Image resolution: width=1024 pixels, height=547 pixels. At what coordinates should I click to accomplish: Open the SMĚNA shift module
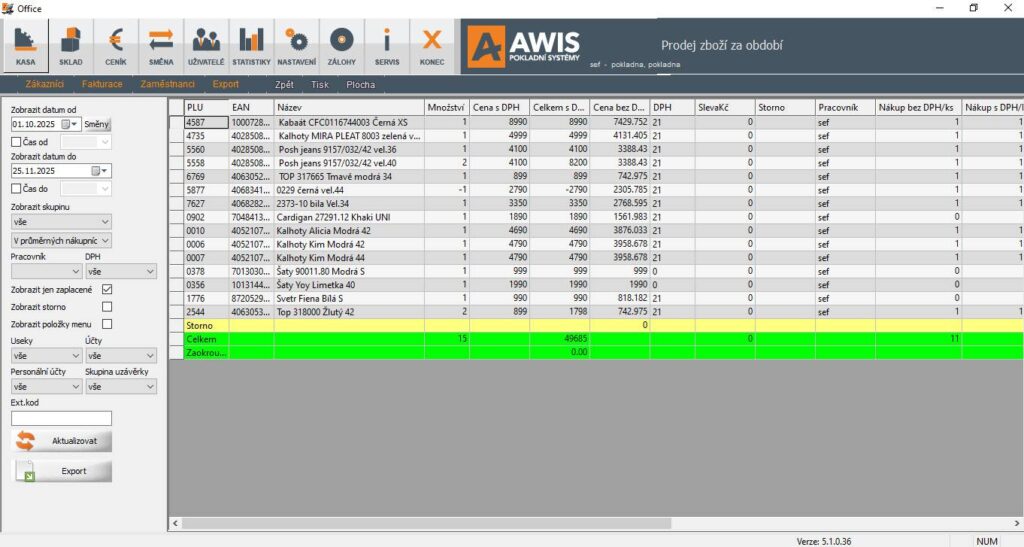coord(161,46)
